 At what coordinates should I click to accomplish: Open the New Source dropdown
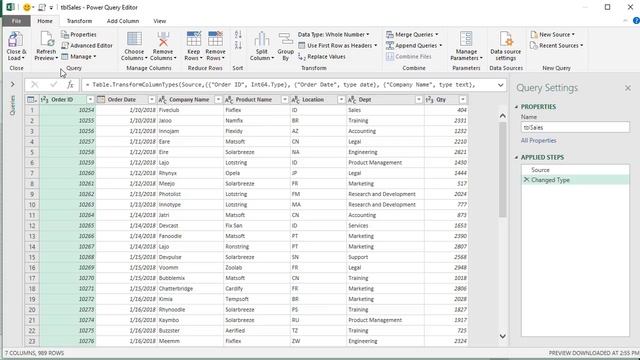[x=552, y=35]
